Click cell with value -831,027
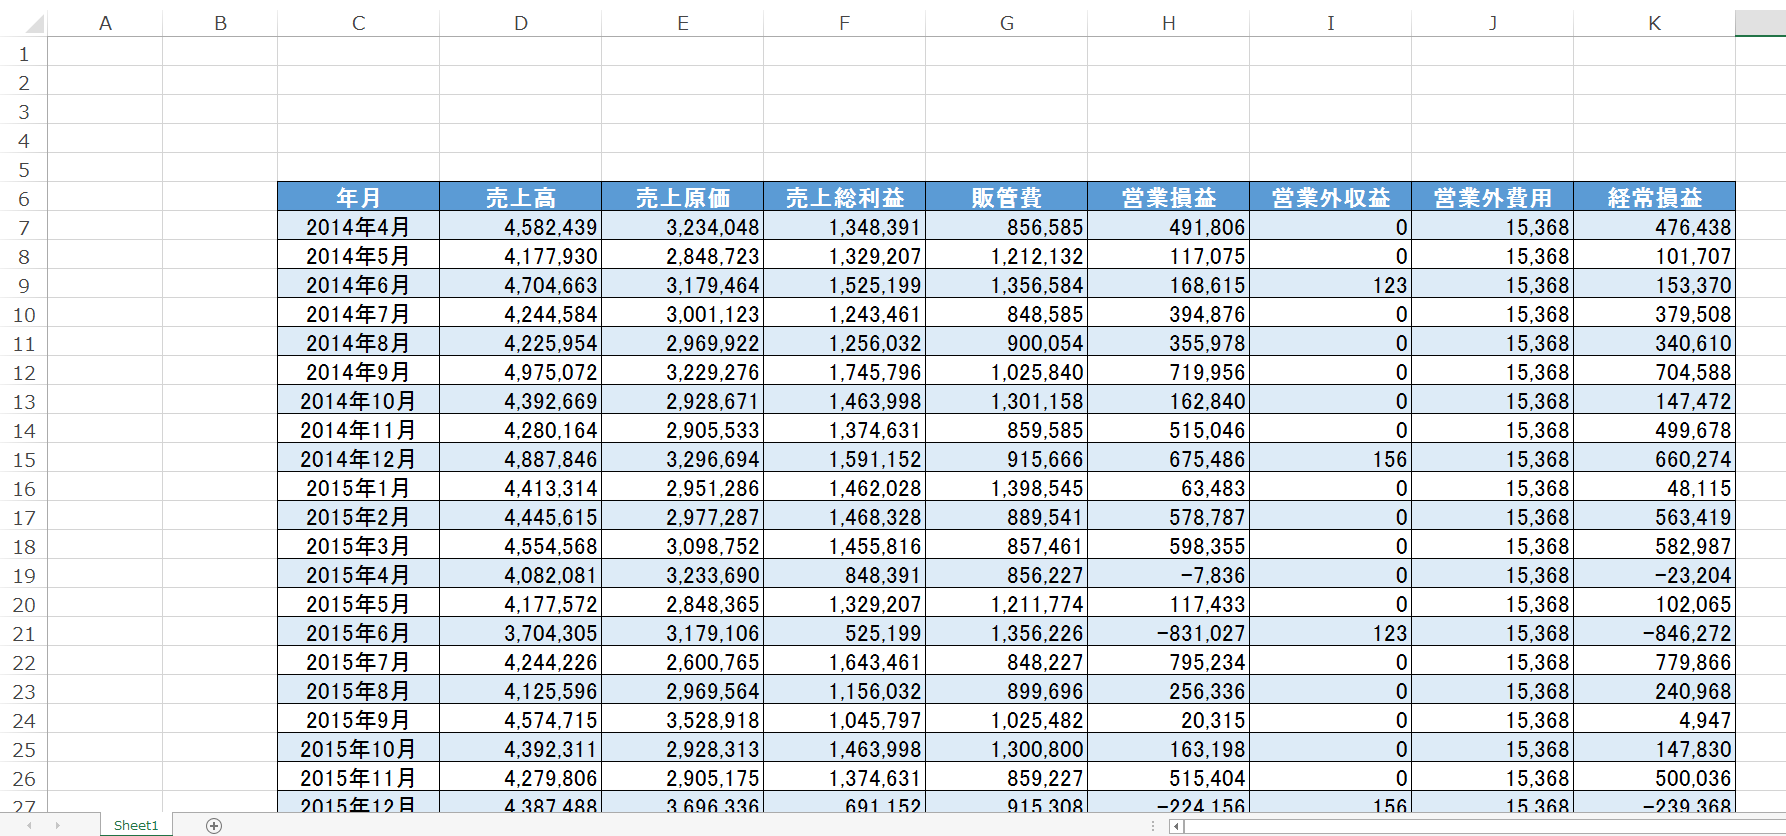Screen dimensions: 1786x836 1168,633
